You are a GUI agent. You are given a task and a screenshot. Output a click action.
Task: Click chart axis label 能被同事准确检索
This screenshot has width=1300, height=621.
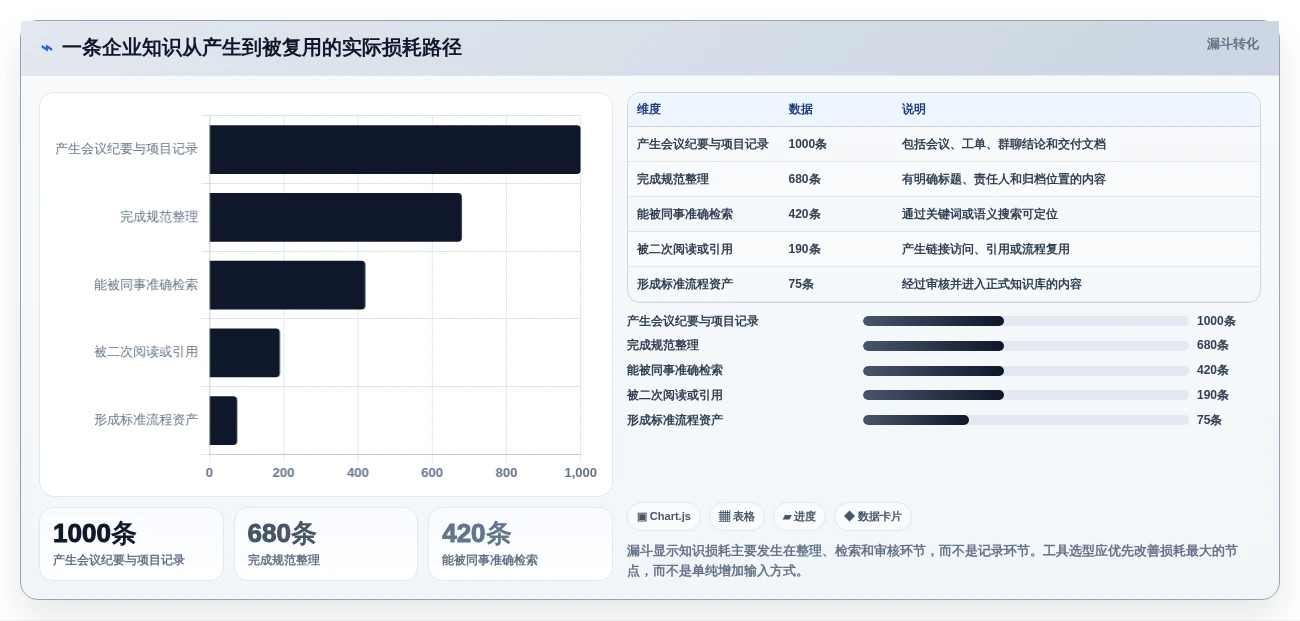tap(146, 285)
